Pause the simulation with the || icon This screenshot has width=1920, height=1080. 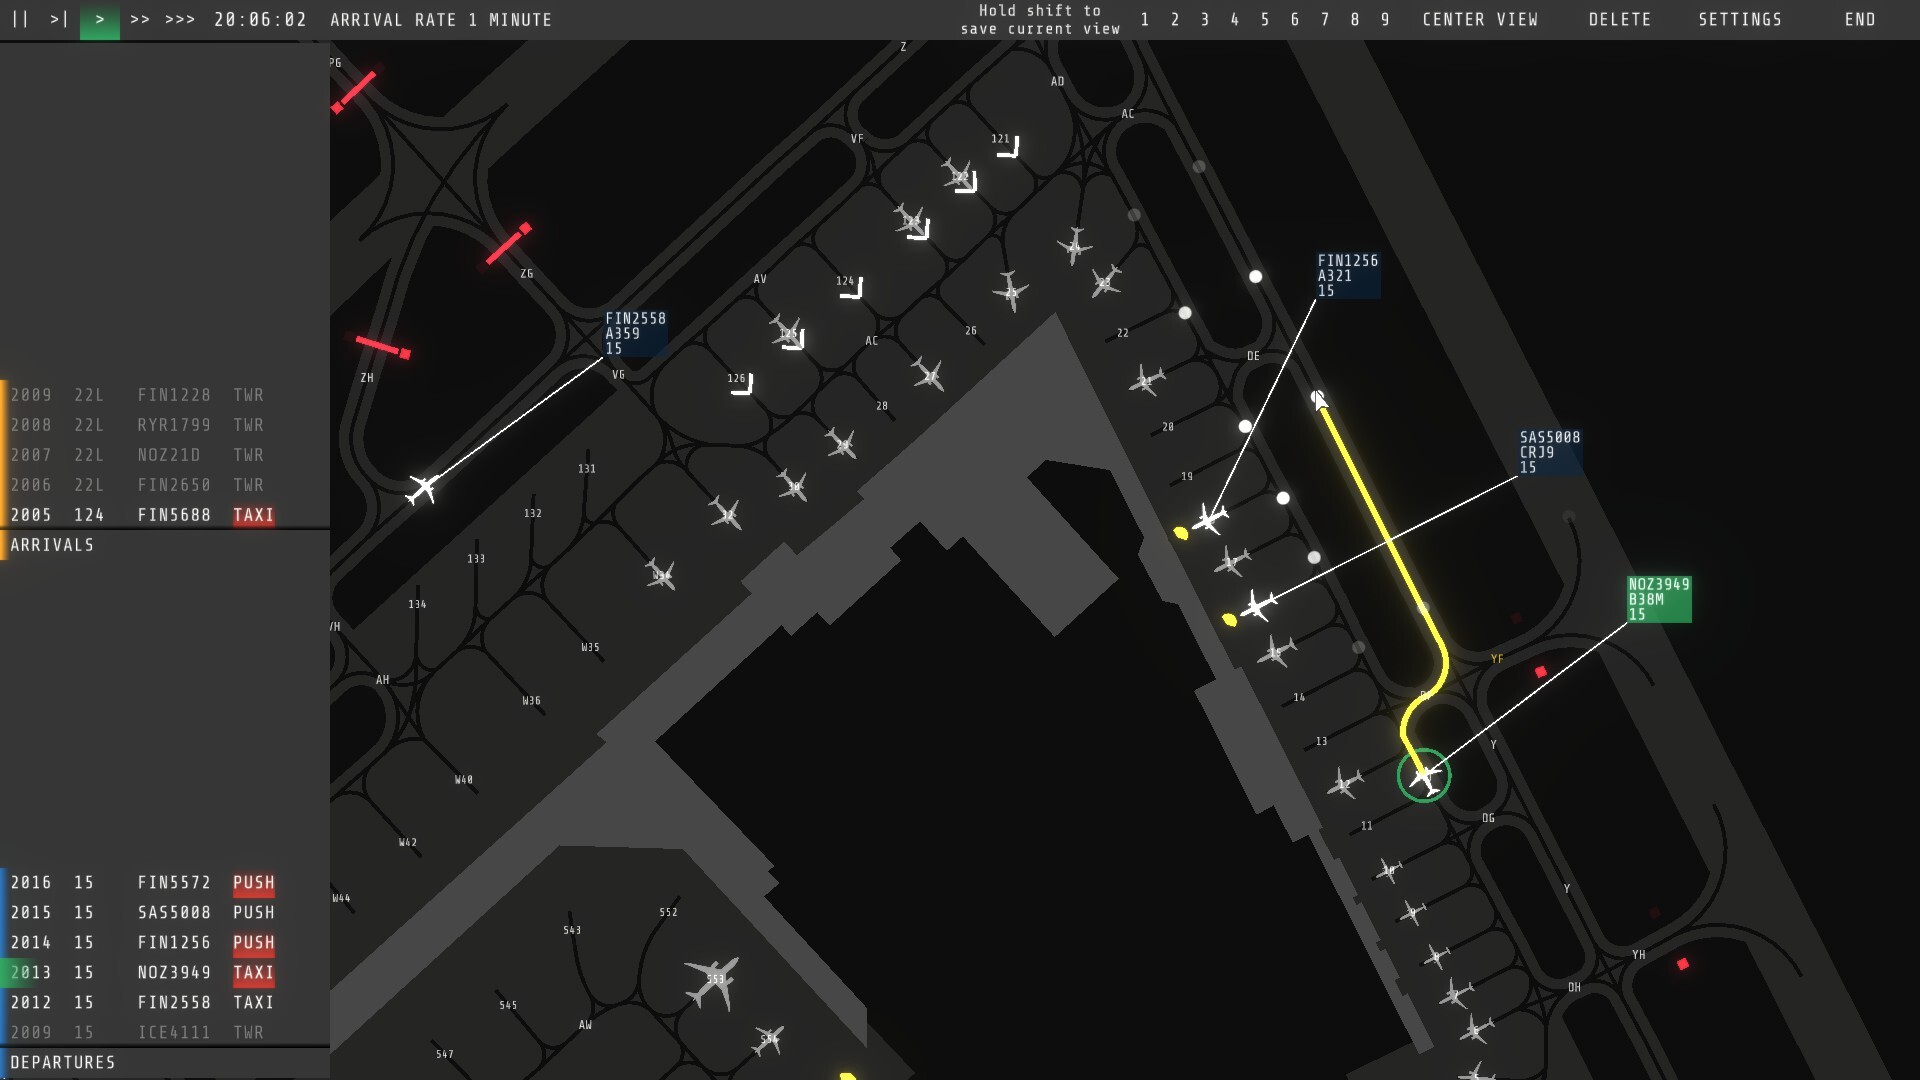click(x=20, y=19)
